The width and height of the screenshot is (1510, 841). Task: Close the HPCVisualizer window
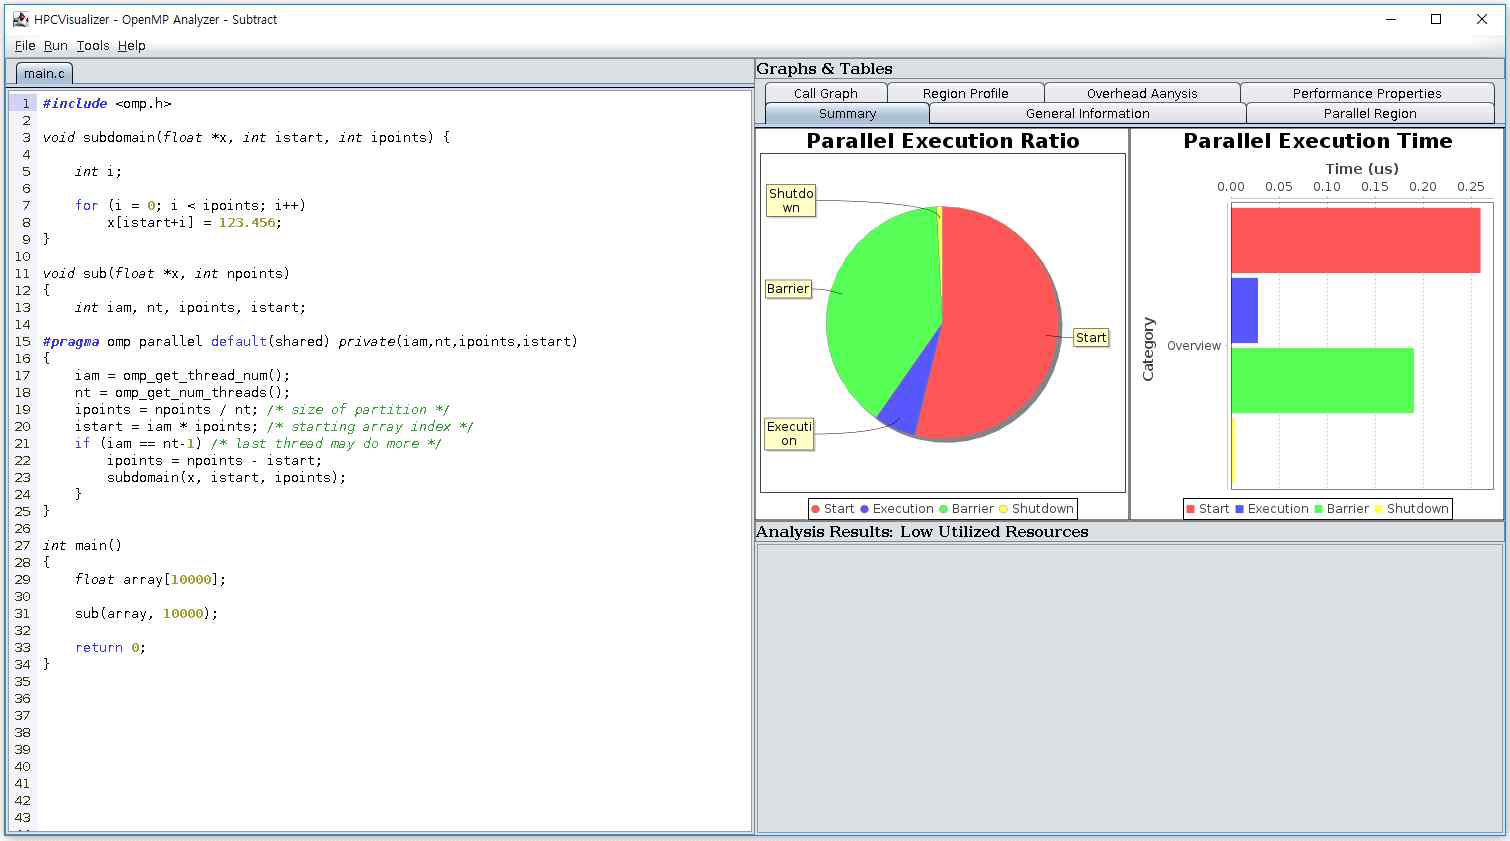click(x=1482, y=19)
